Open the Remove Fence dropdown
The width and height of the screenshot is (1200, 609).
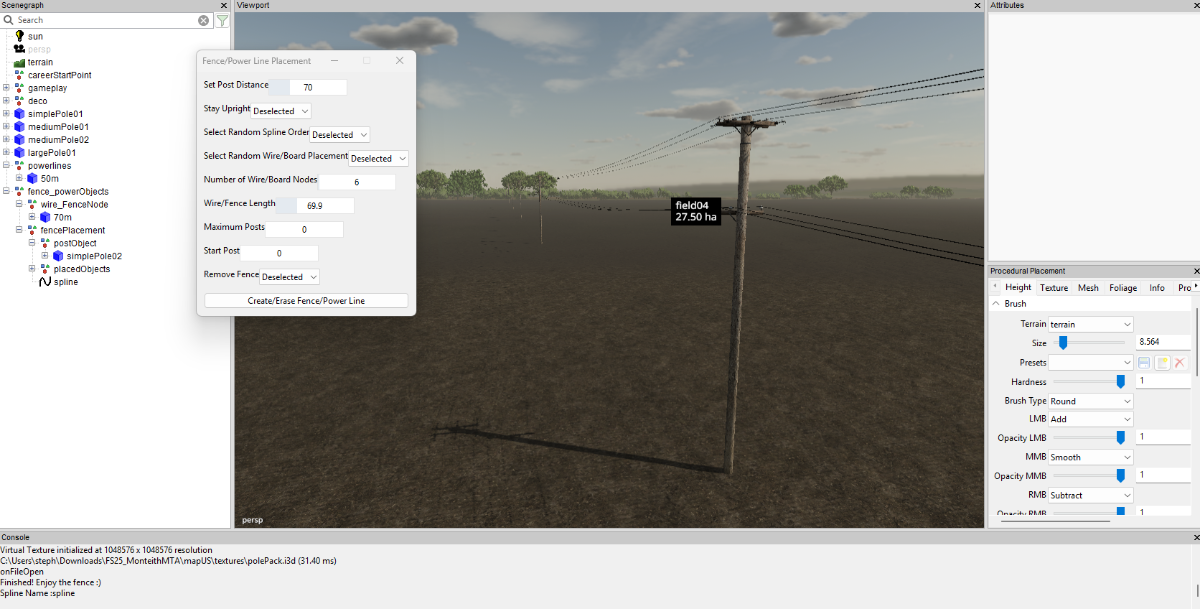point(290,277)
